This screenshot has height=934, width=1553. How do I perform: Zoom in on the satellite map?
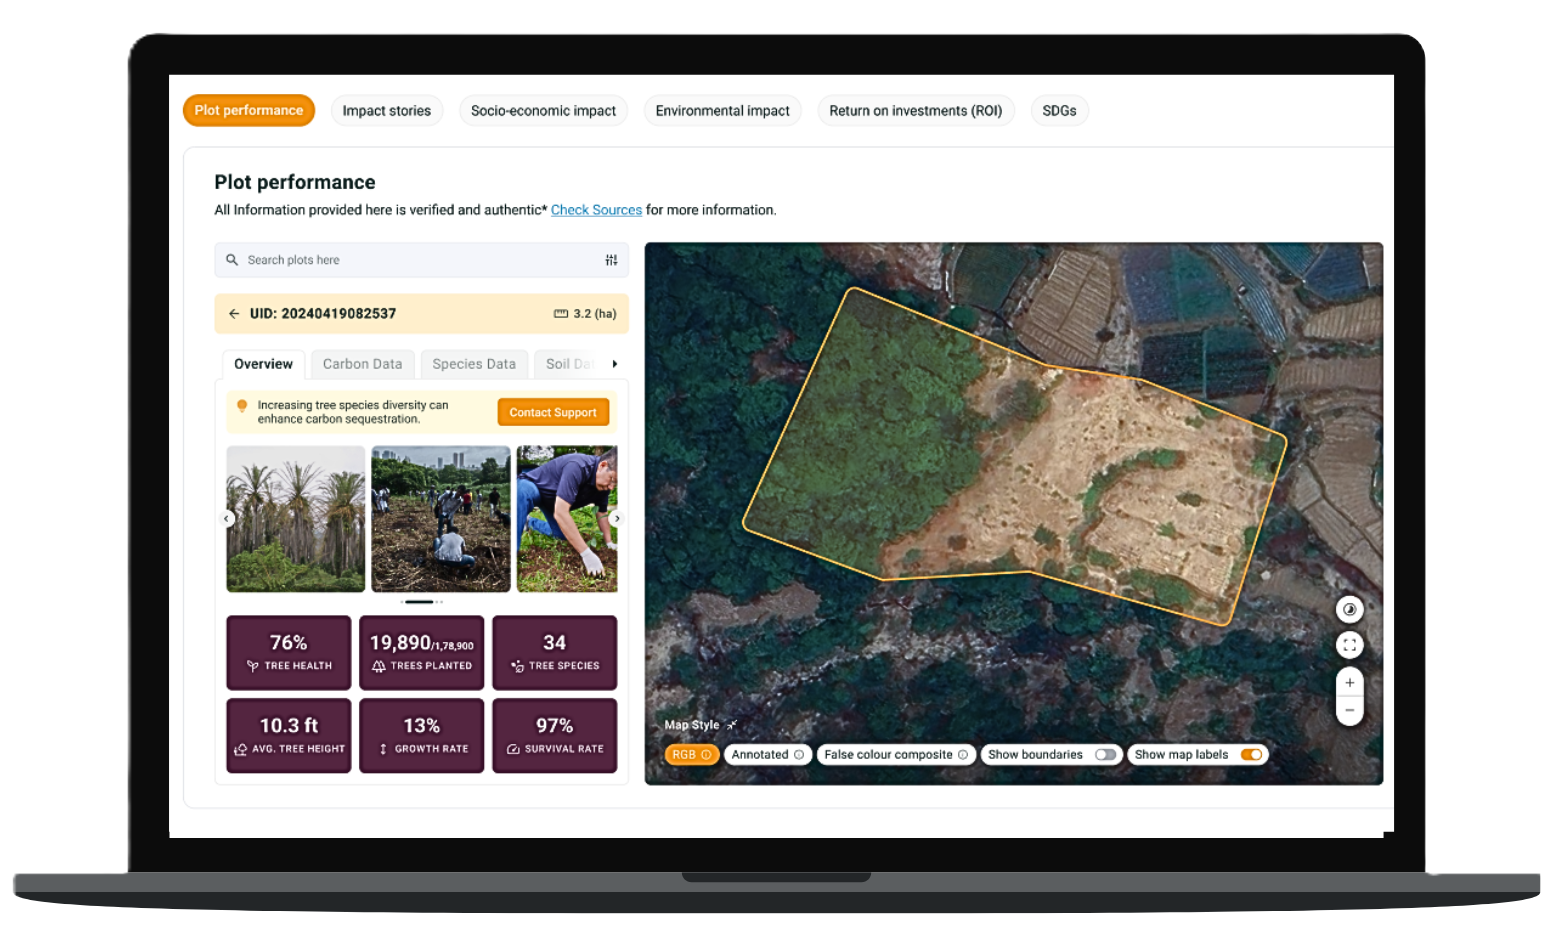point(1349,683)
